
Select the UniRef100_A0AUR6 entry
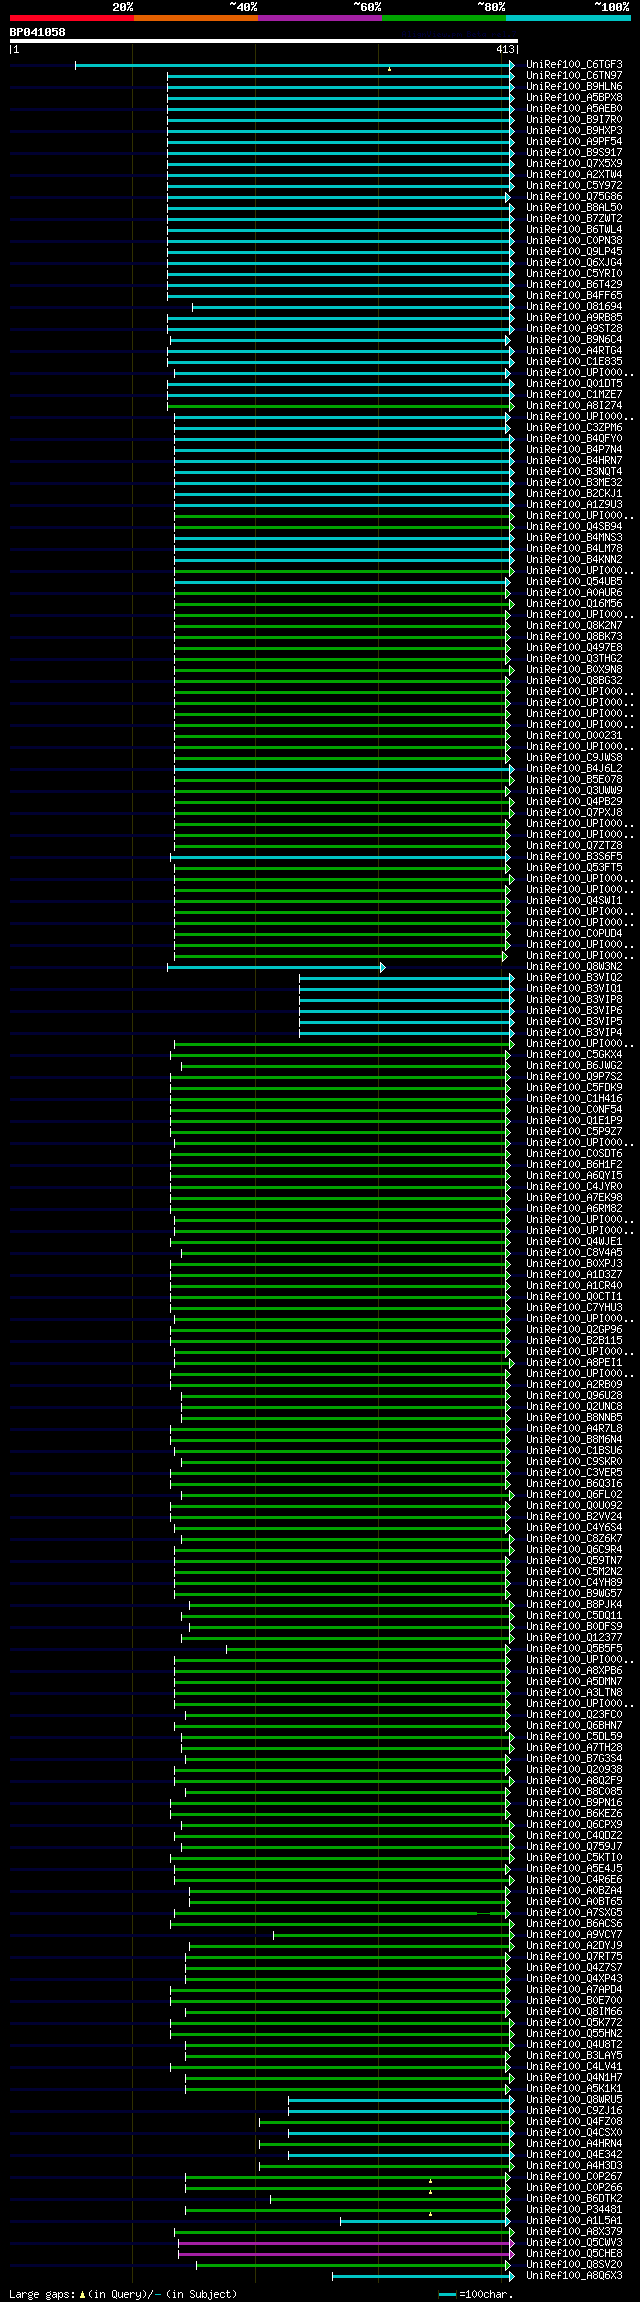point(574,593)
